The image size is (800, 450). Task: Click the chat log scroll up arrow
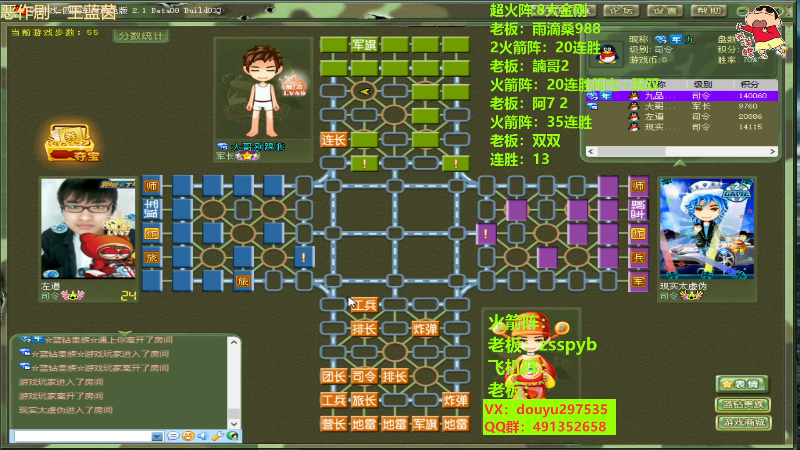234,342
